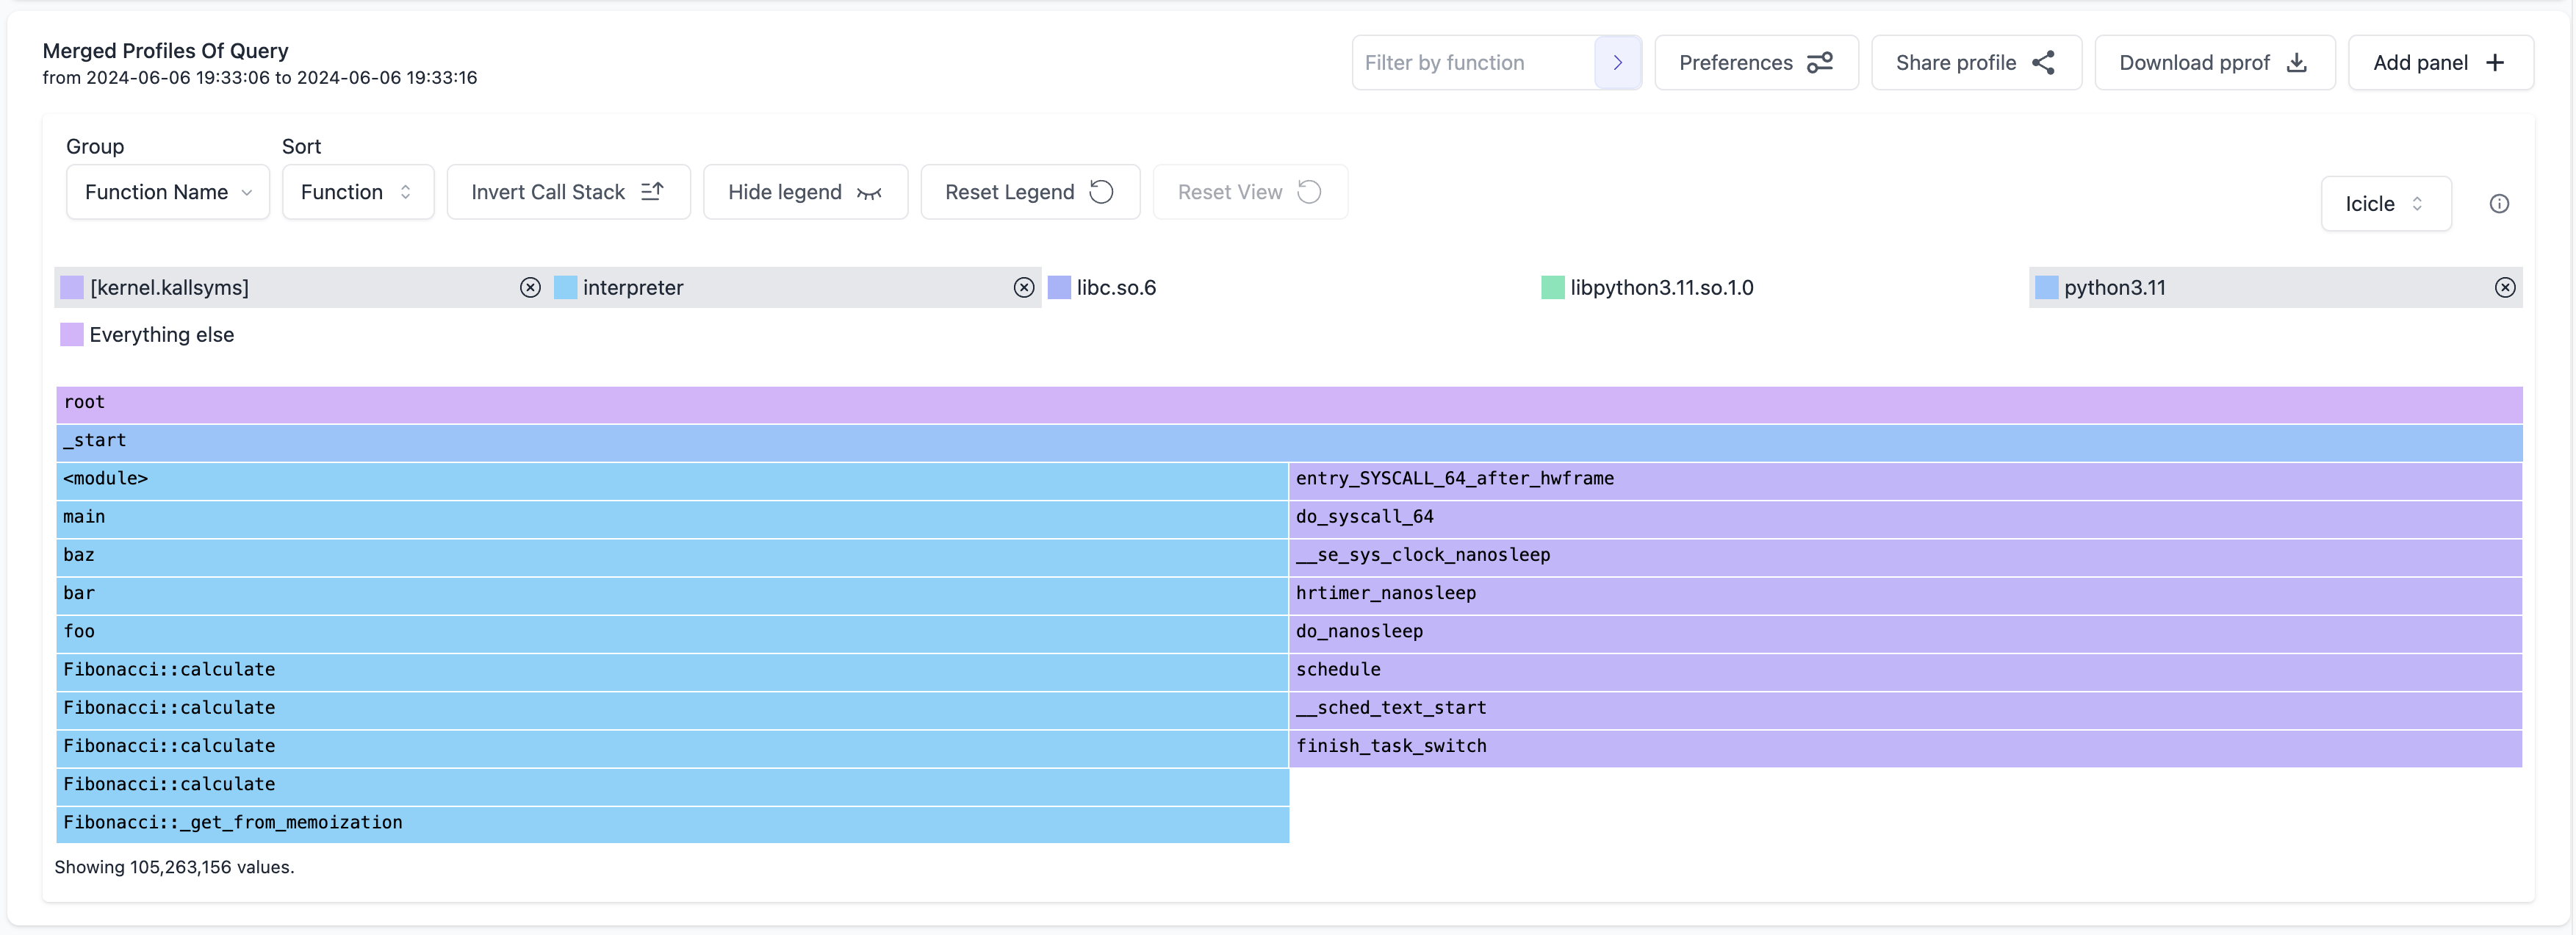The height and width of the screenshot is (935, 2576).
Task: Open the Icicle view type dropdown
Action: tap(2384, 203)
